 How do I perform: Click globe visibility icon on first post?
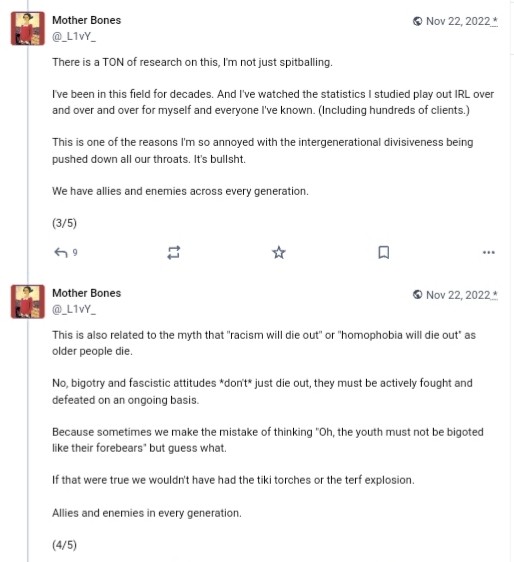(x=417, y=22)
